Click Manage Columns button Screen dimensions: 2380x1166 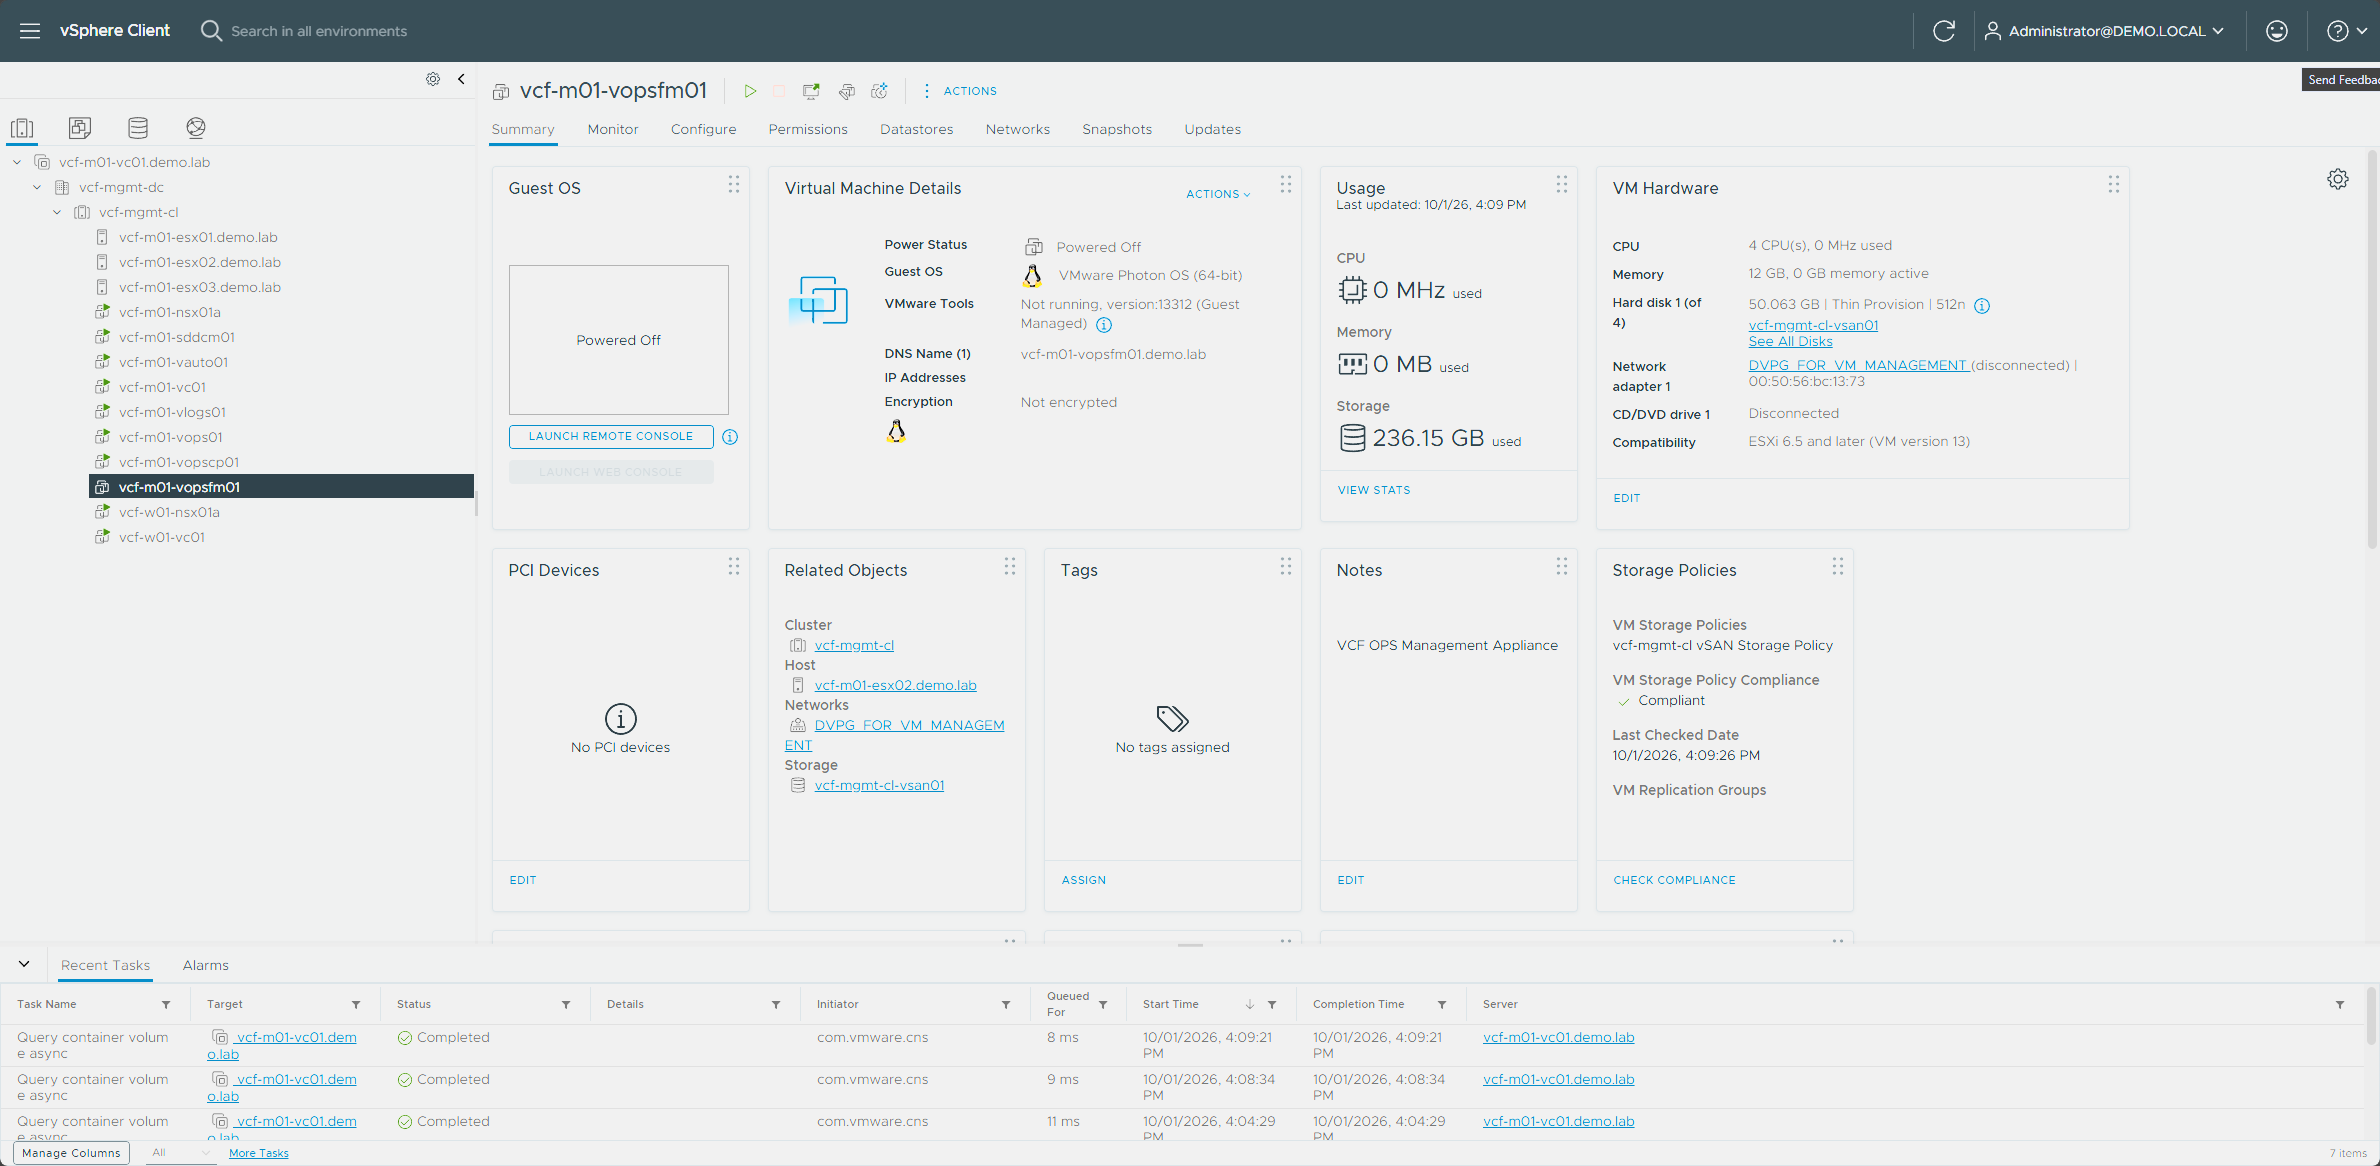[x=71, y=1153]
